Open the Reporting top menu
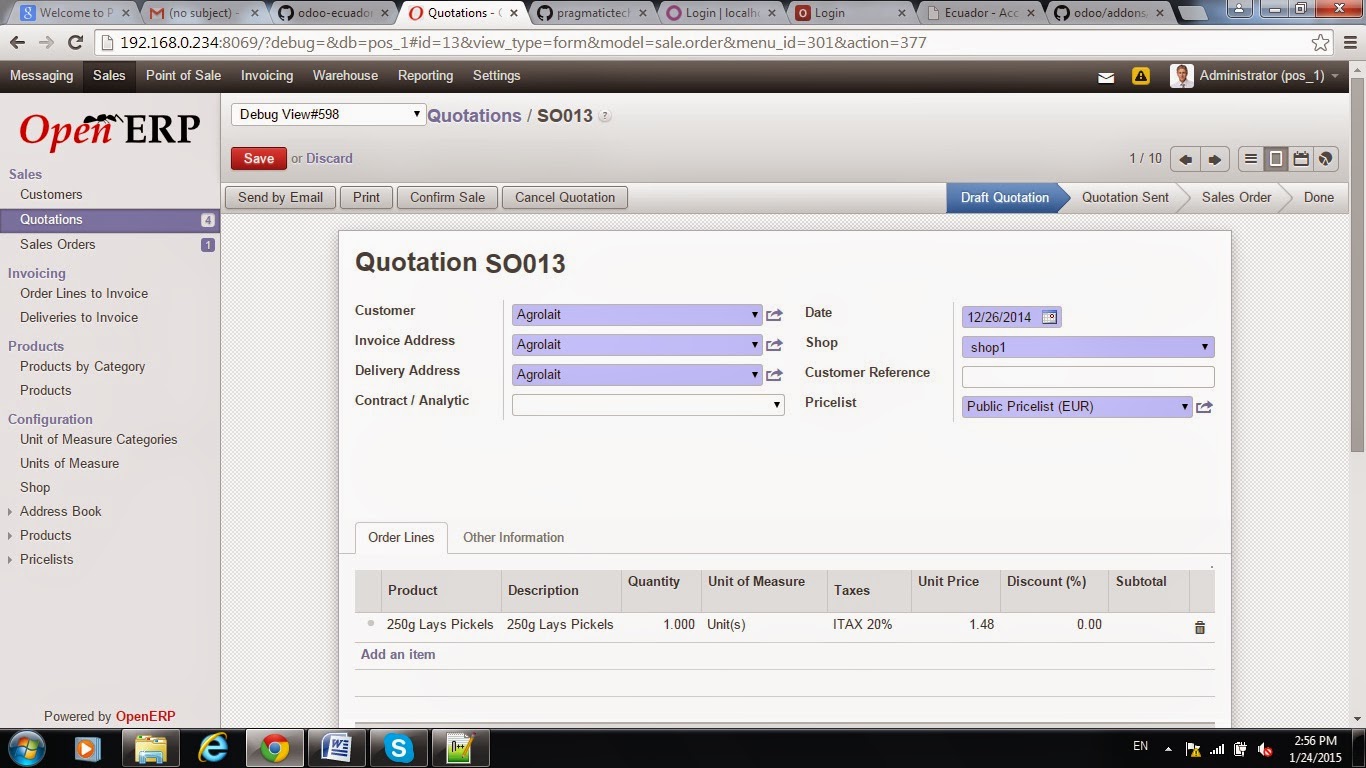The height and width of the screenshot is (768, 1366). pyautogui.click(x=425, y=76)
